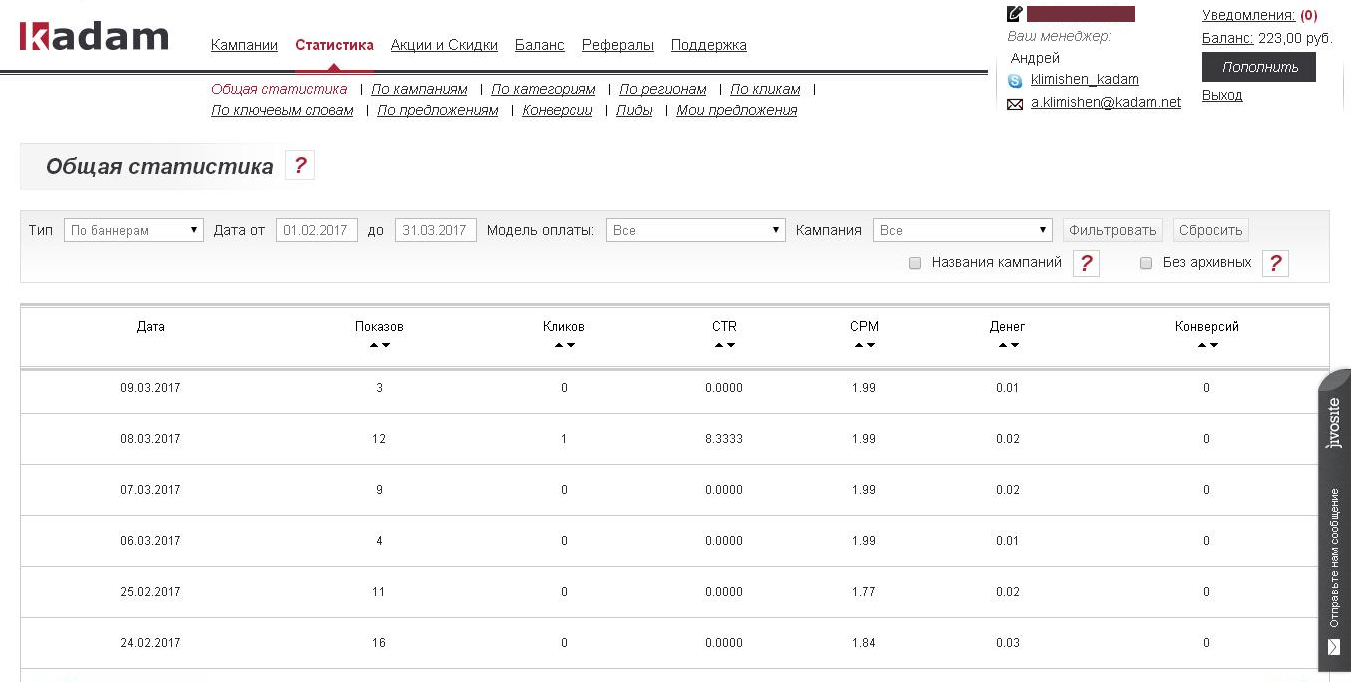Sort by Показов column arrows
This screenshot has width=1351, height=682.
pos(379,345)
